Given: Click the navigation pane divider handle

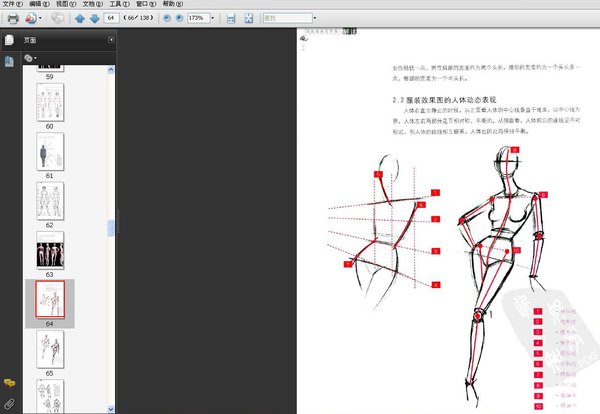Looking at the screenshot, I should (117, 221).
